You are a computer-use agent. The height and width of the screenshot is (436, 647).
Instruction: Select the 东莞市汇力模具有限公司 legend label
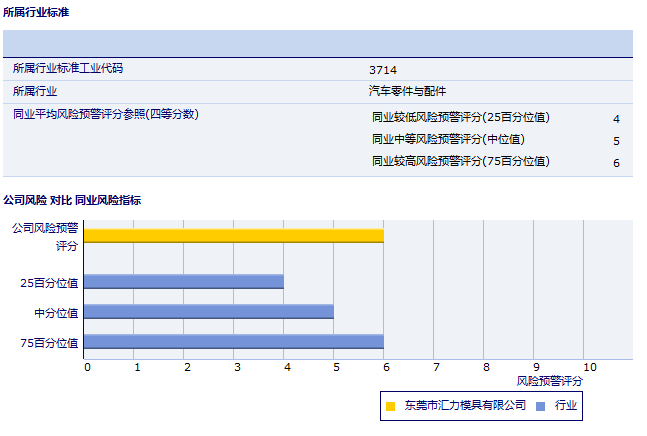point(464,405)
